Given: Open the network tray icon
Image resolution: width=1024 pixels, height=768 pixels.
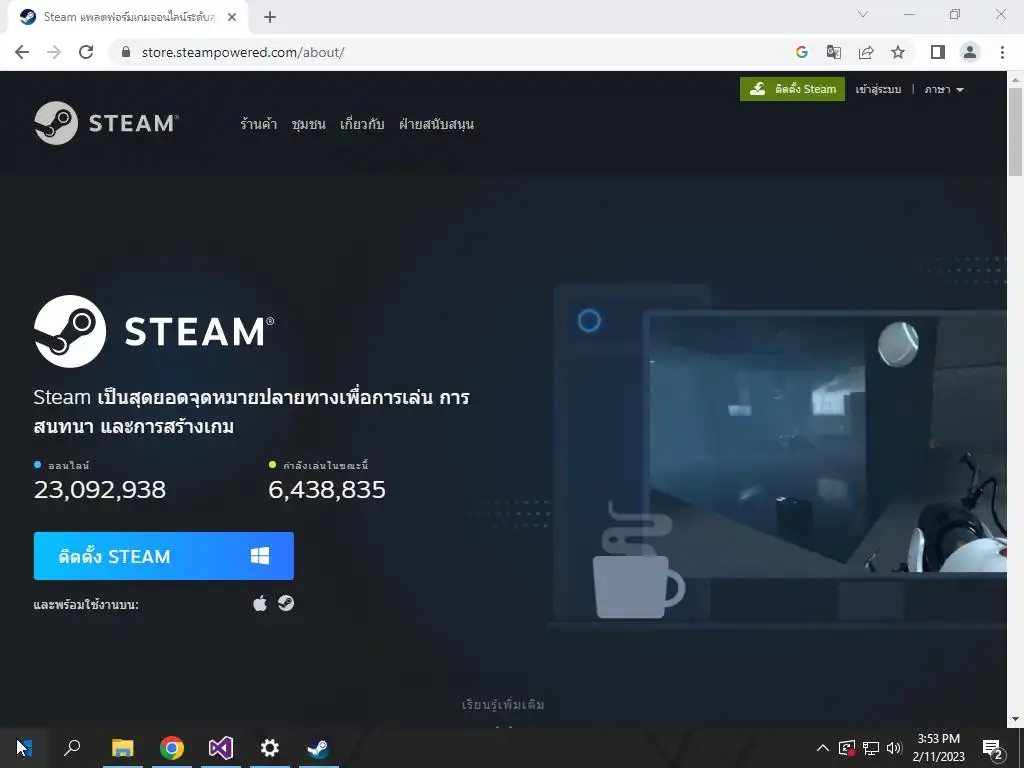Looking at the screenshot, I should [871, 748].
